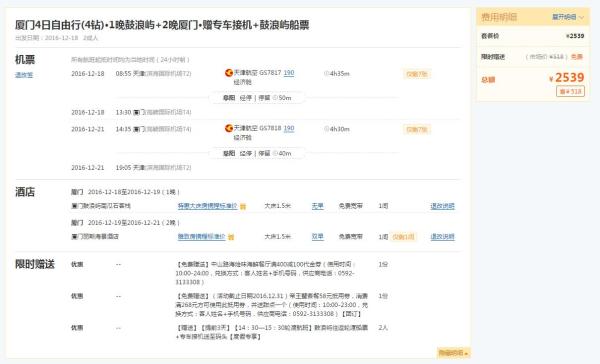This screenshot has height=364, width=600.
Task: Click the 限时赠送 section heading
Action: point(35,264)
